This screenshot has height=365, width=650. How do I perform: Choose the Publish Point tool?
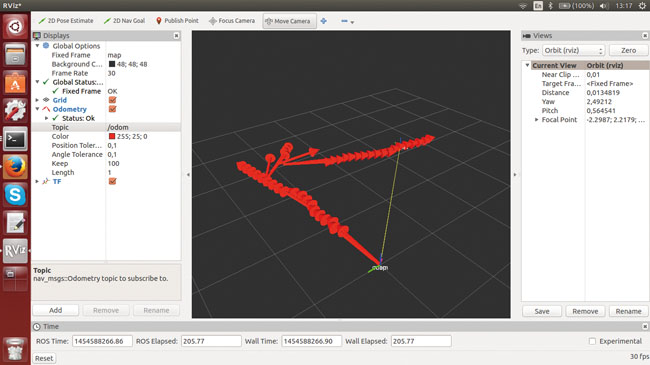(177, 21)
